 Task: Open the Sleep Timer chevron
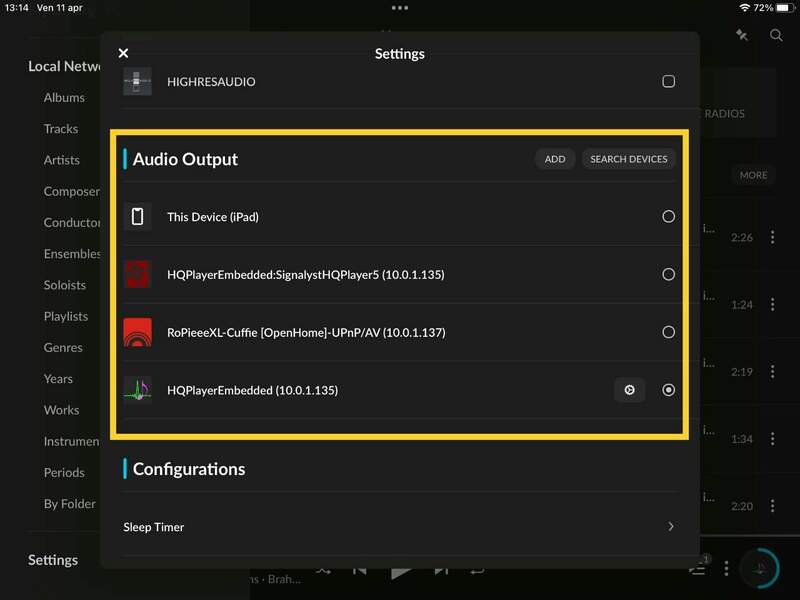pyautogui.click(x=671, y=527)
